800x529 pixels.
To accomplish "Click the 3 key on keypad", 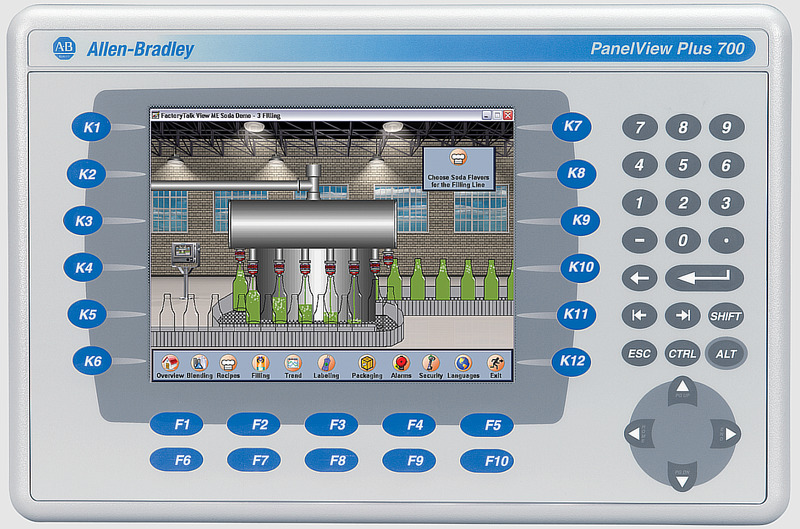I will coord(727,203).
